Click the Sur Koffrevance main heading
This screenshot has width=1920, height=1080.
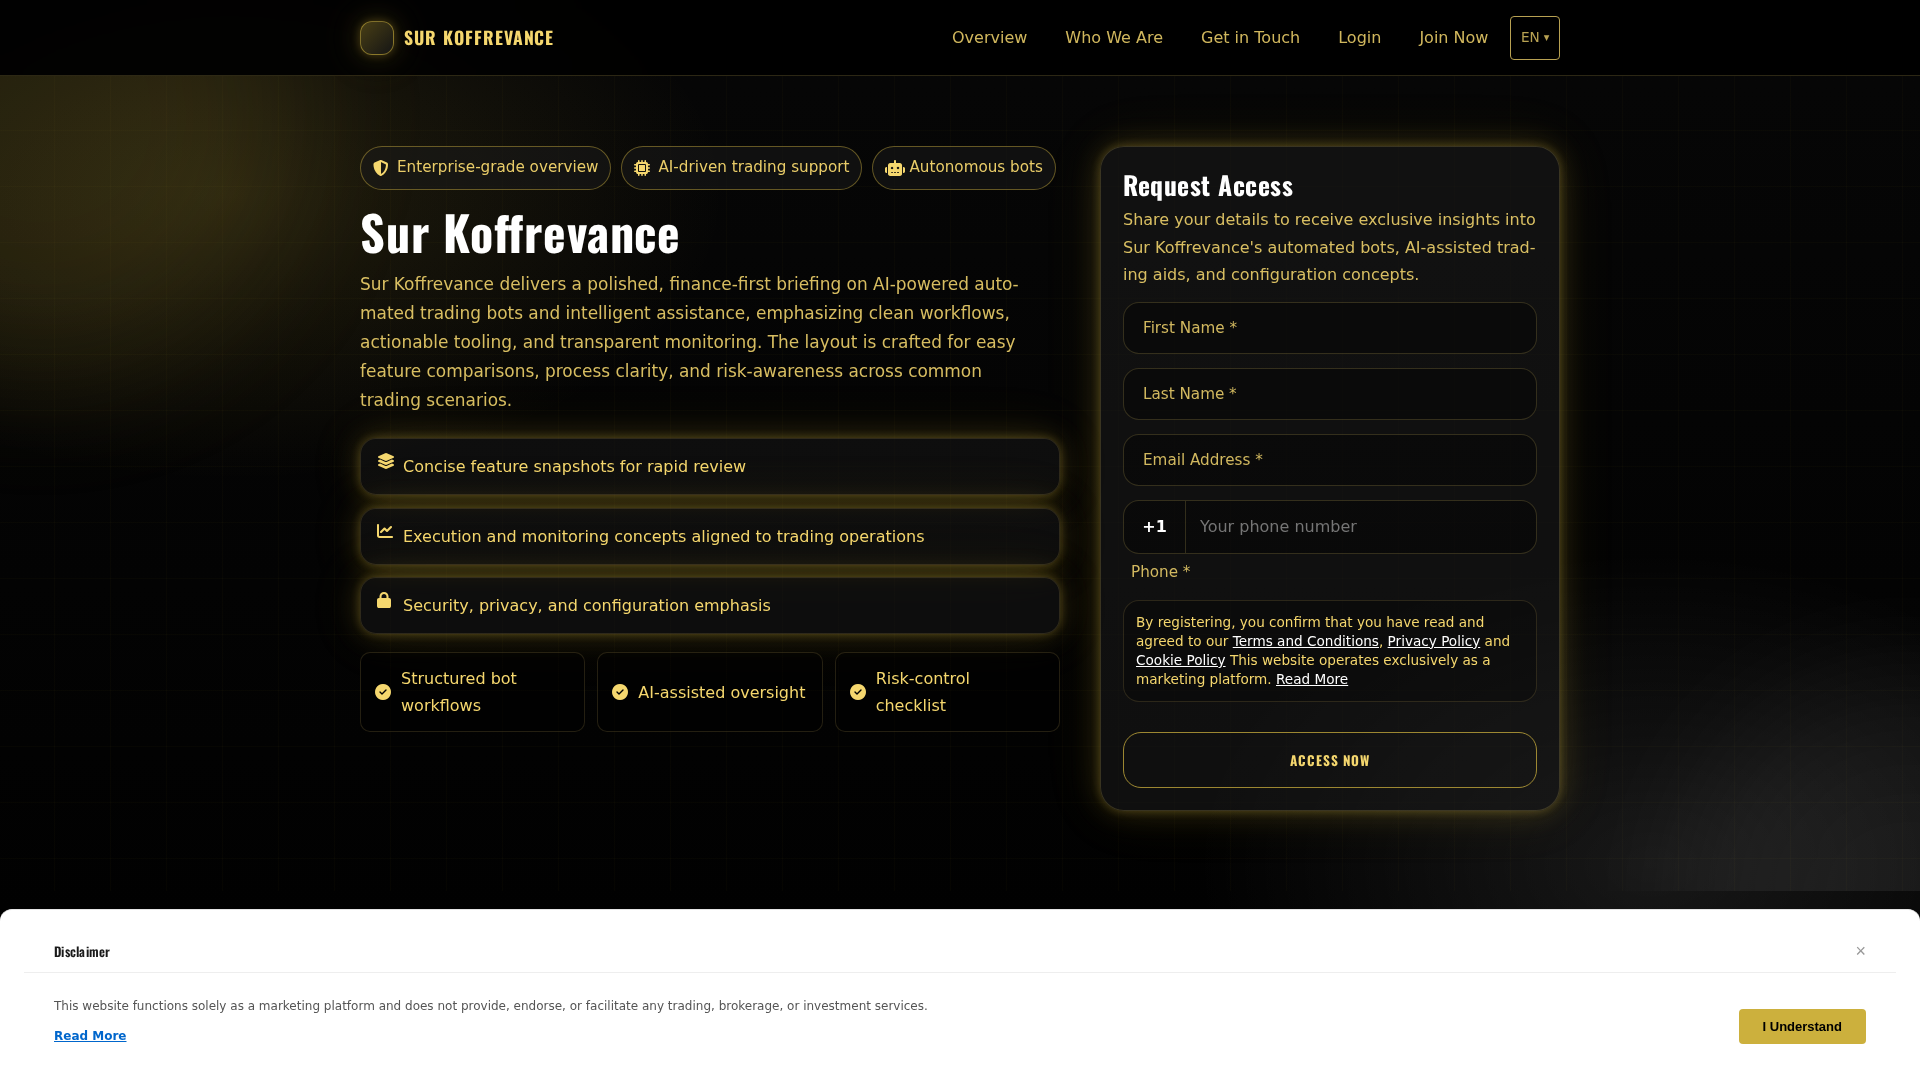pos(520,233)
